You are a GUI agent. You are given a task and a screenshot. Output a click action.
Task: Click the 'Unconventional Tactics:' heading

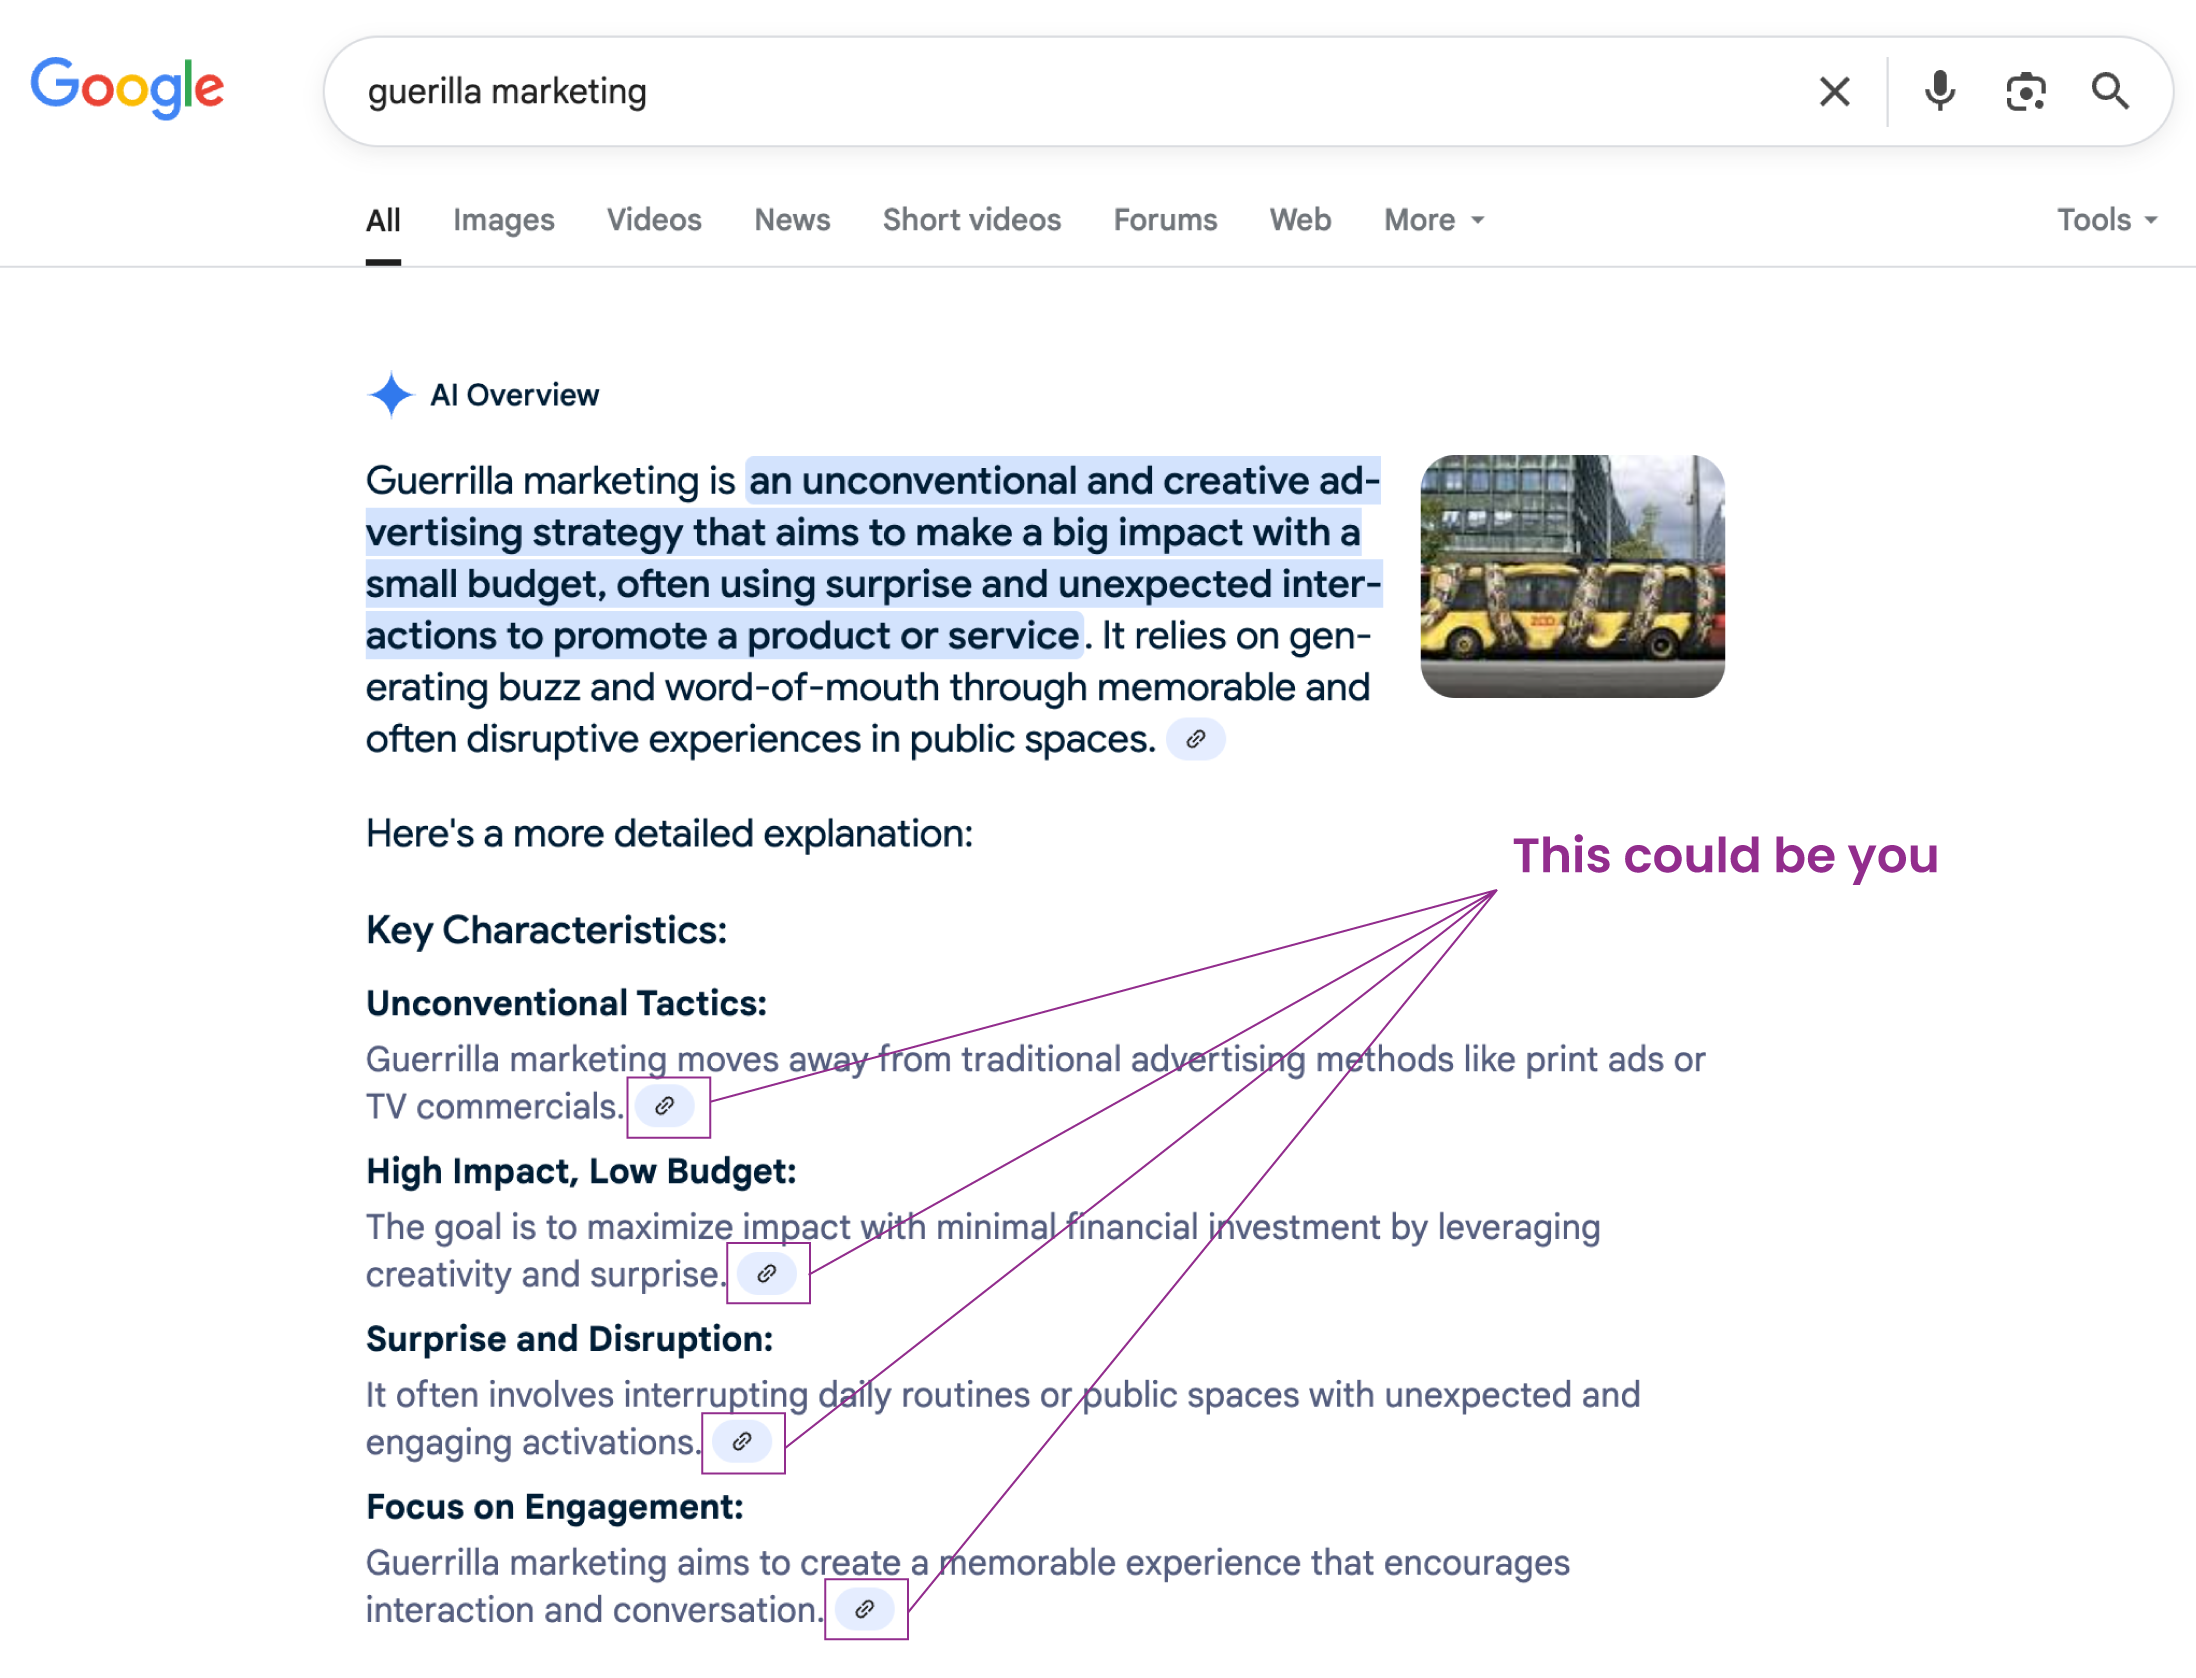click(x=566, y=1003)
